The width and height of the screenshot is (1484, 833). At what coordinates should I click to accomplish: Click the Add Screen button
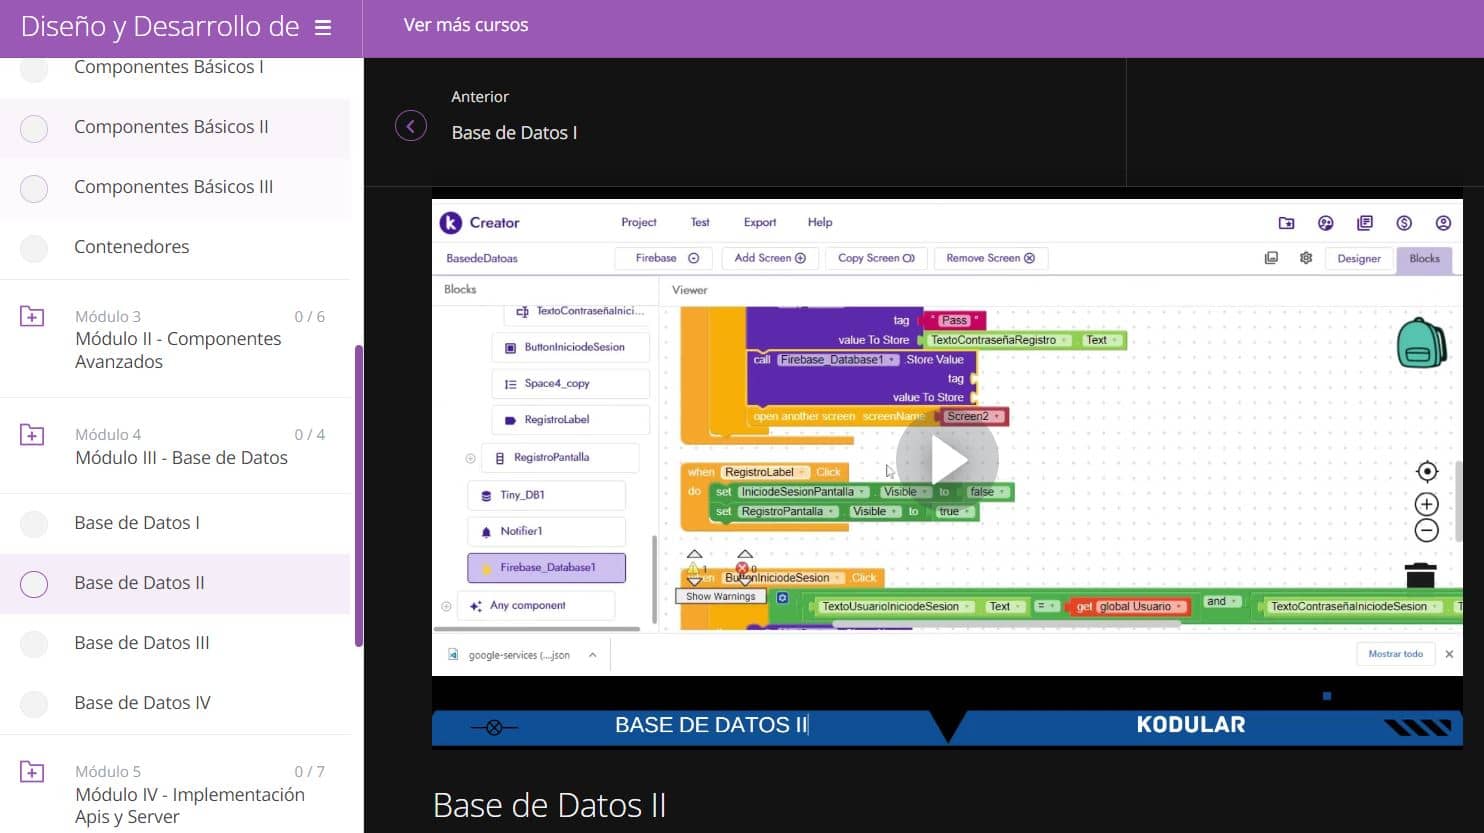point(769,258)
